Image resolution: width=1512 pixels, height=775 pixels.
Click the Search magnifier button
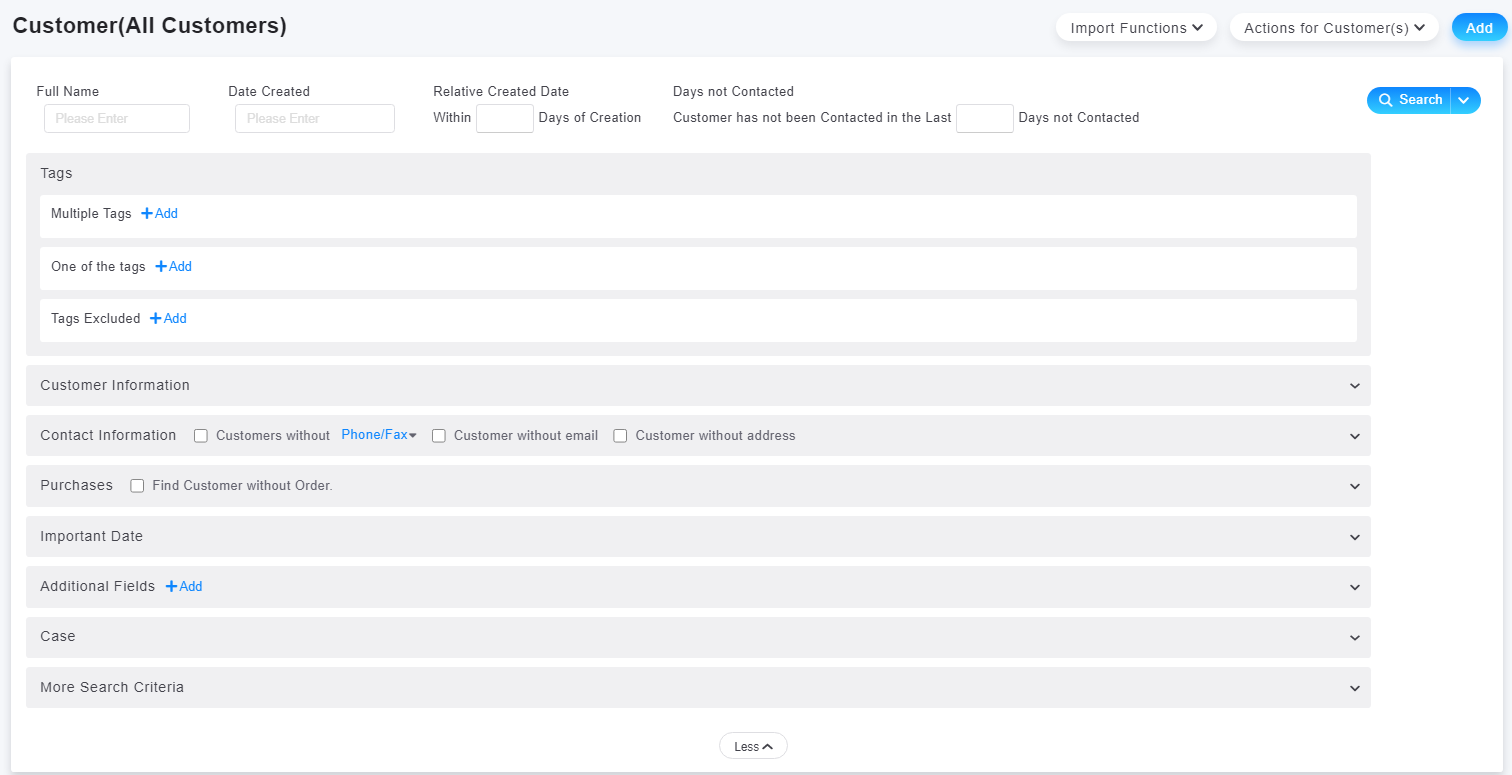point(1410,100)
